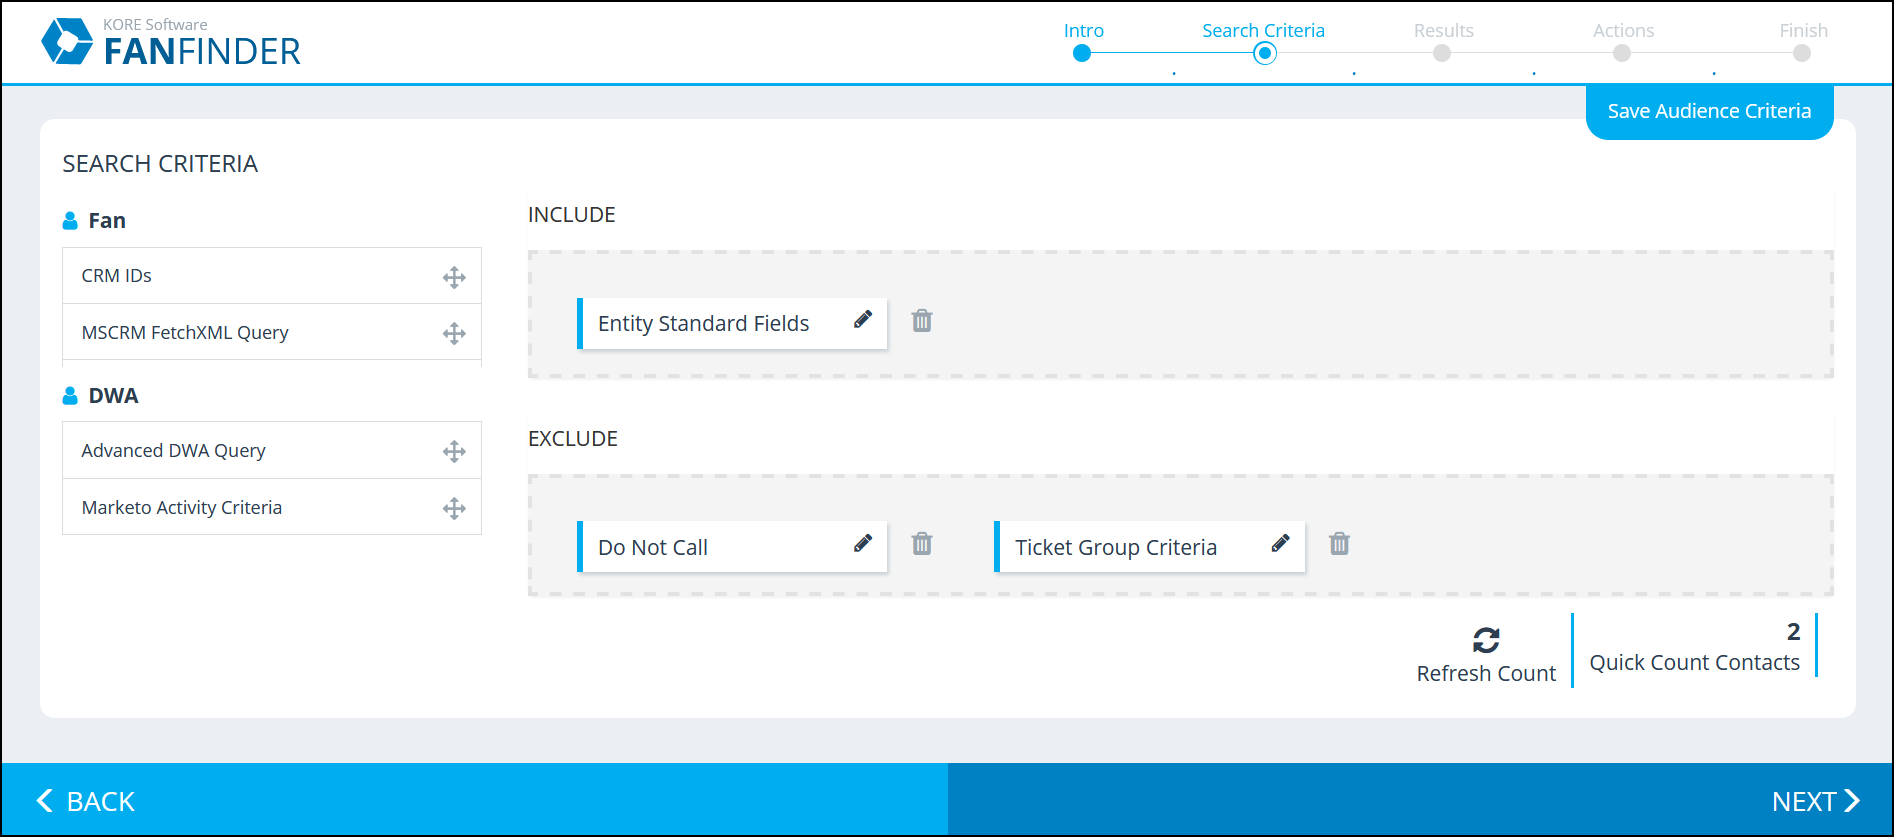Image resolution: width=1894 pixels, height=837 pixels.
Task: Go to the Intro step
Action: pos(1083,41)
